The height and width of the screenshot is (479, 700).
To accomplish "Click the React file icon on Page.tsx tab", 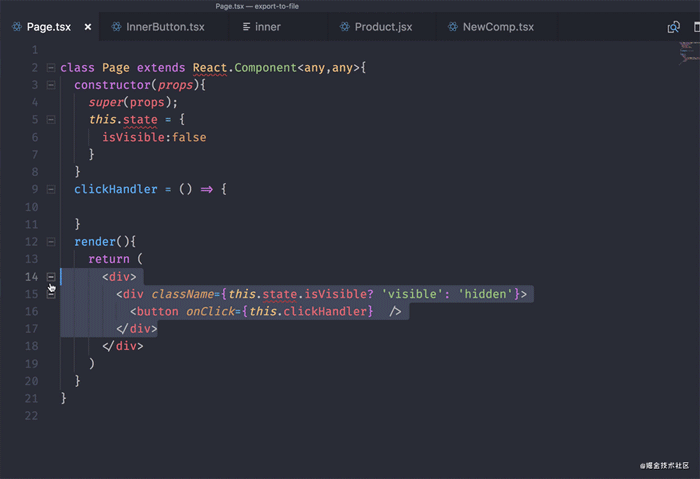I will click(16, 27).
